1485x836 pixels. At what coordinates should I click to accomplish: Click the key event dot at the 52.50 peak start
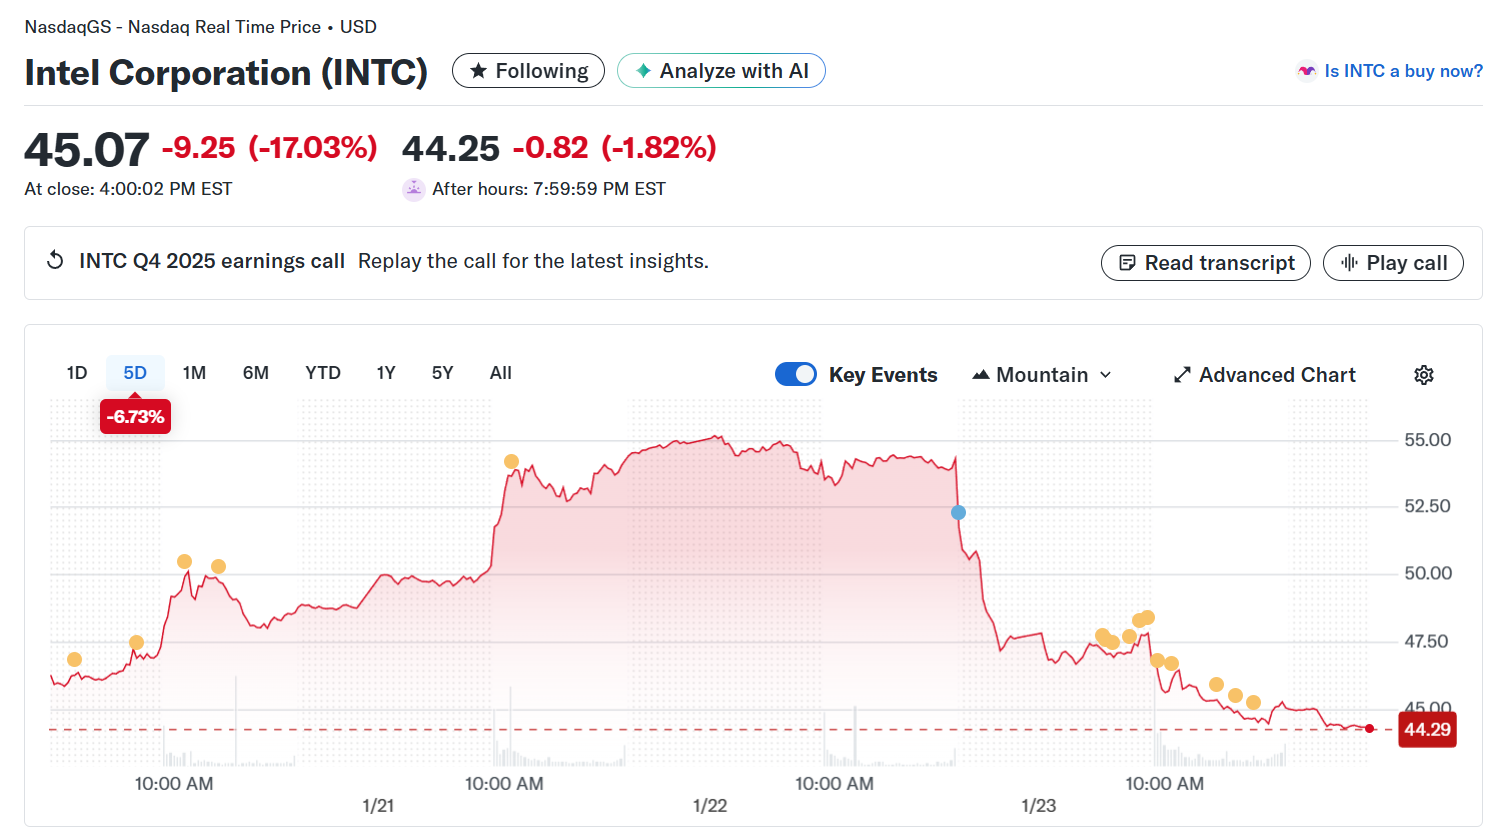(x=511, y=461)
